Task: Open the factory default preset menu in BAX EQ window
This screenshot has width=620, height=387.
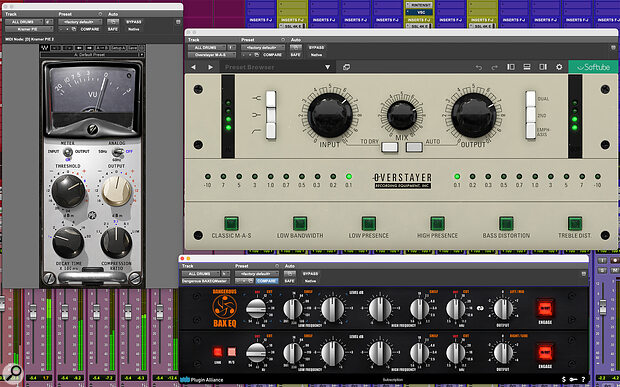Action: point(256,274)
